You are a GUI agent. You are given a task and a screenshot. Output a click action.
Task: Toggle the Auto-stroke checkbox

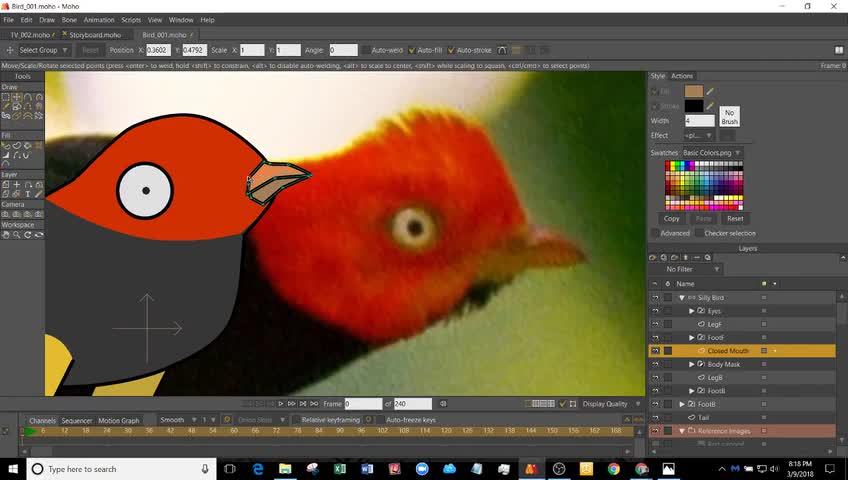(x=451, y=50)
